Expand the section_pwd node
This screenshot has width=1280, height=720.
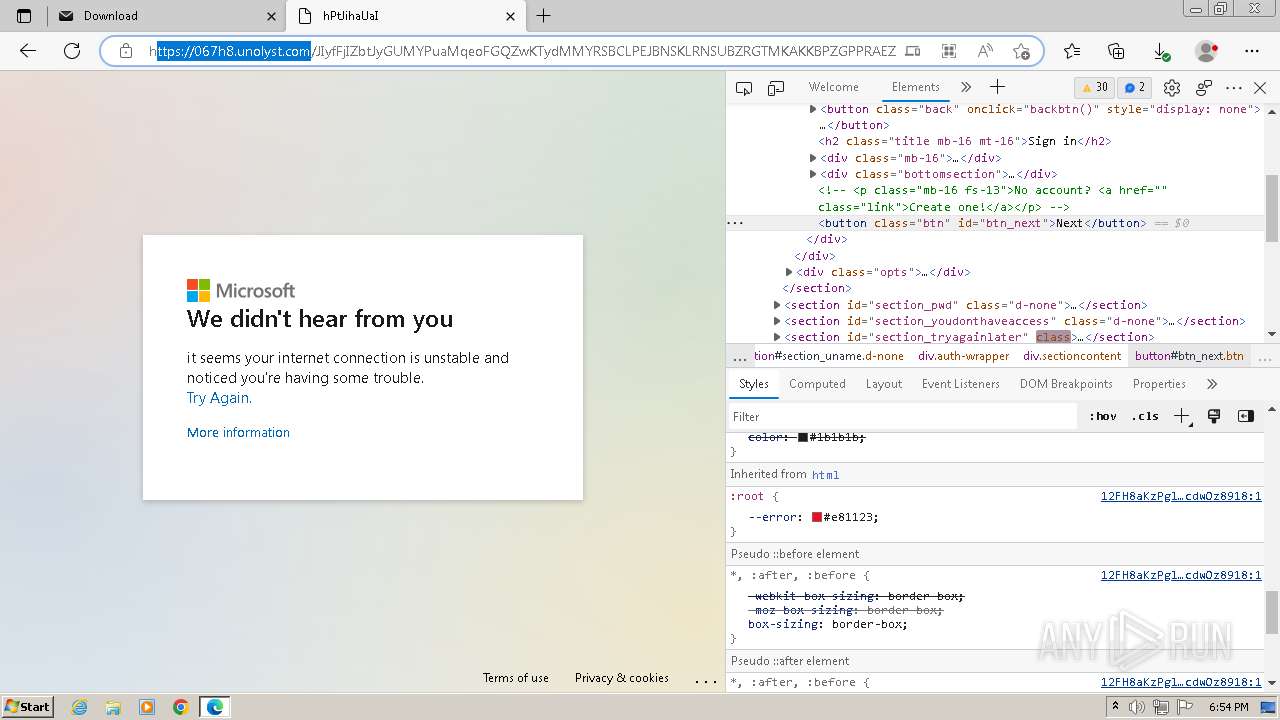click(x=777, y=305)
